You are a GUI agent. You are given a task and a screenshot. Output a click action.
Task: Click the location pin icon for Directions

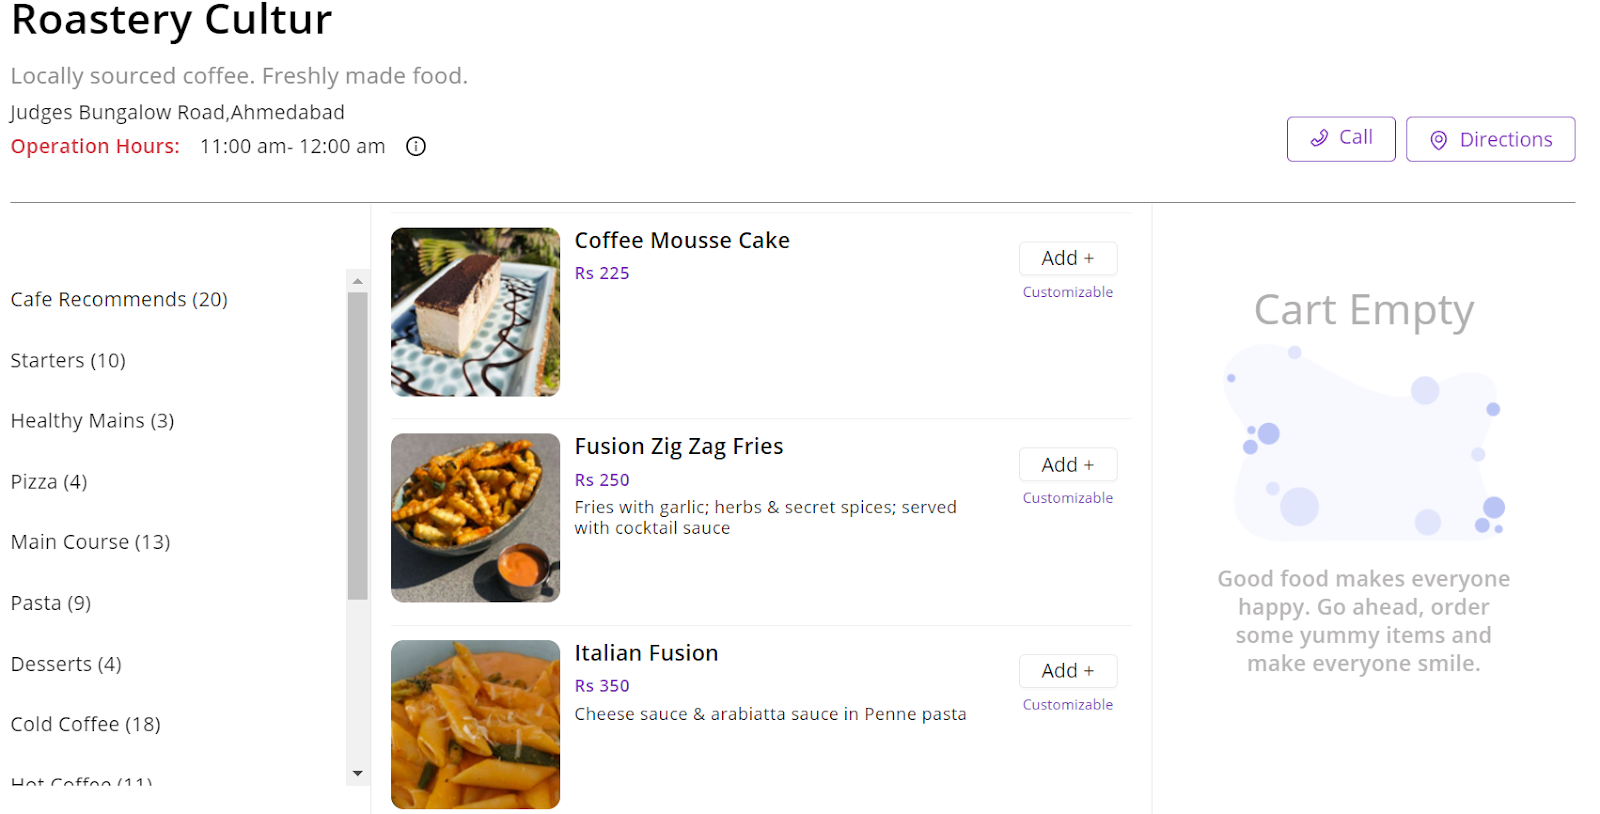(x=1438, y=140)
